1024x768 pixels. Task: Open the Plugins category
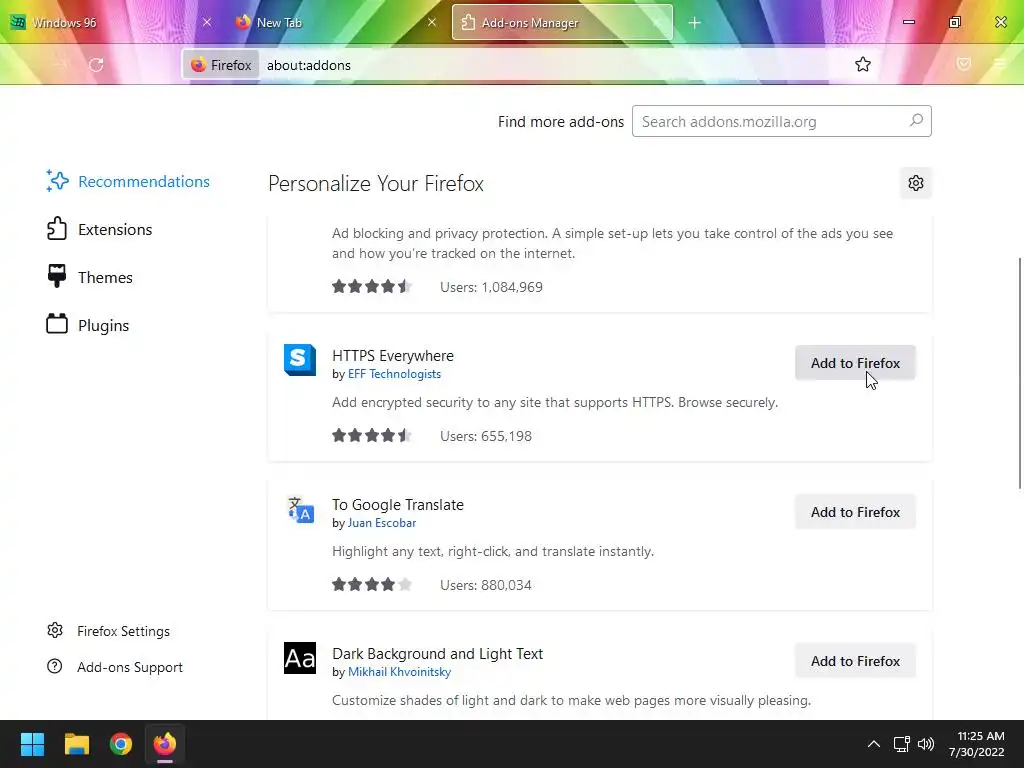pyautogui.click(x=88, y=325)
